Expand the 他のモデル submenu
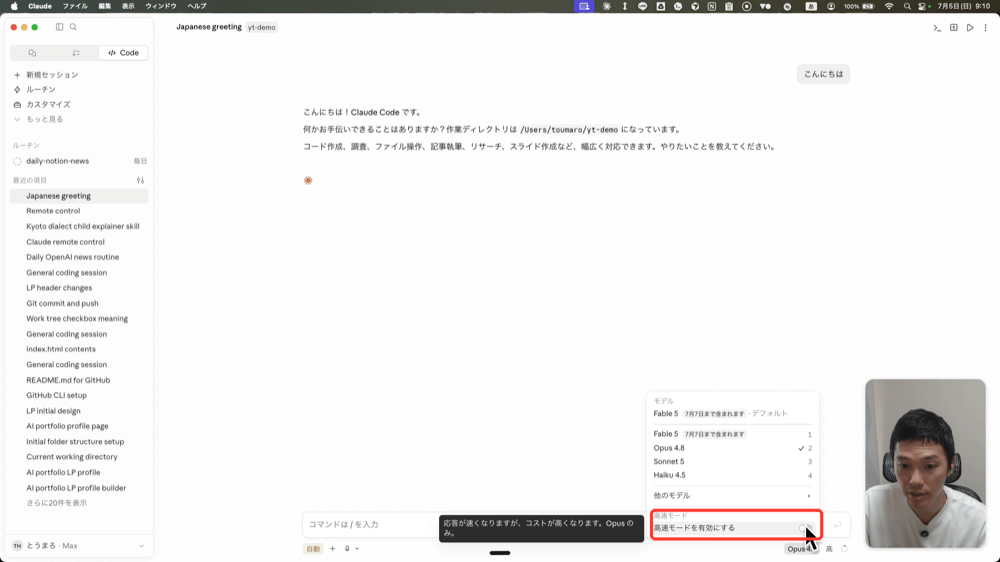The height and width of the screenshot is (562, 1000). pos(732,496)
